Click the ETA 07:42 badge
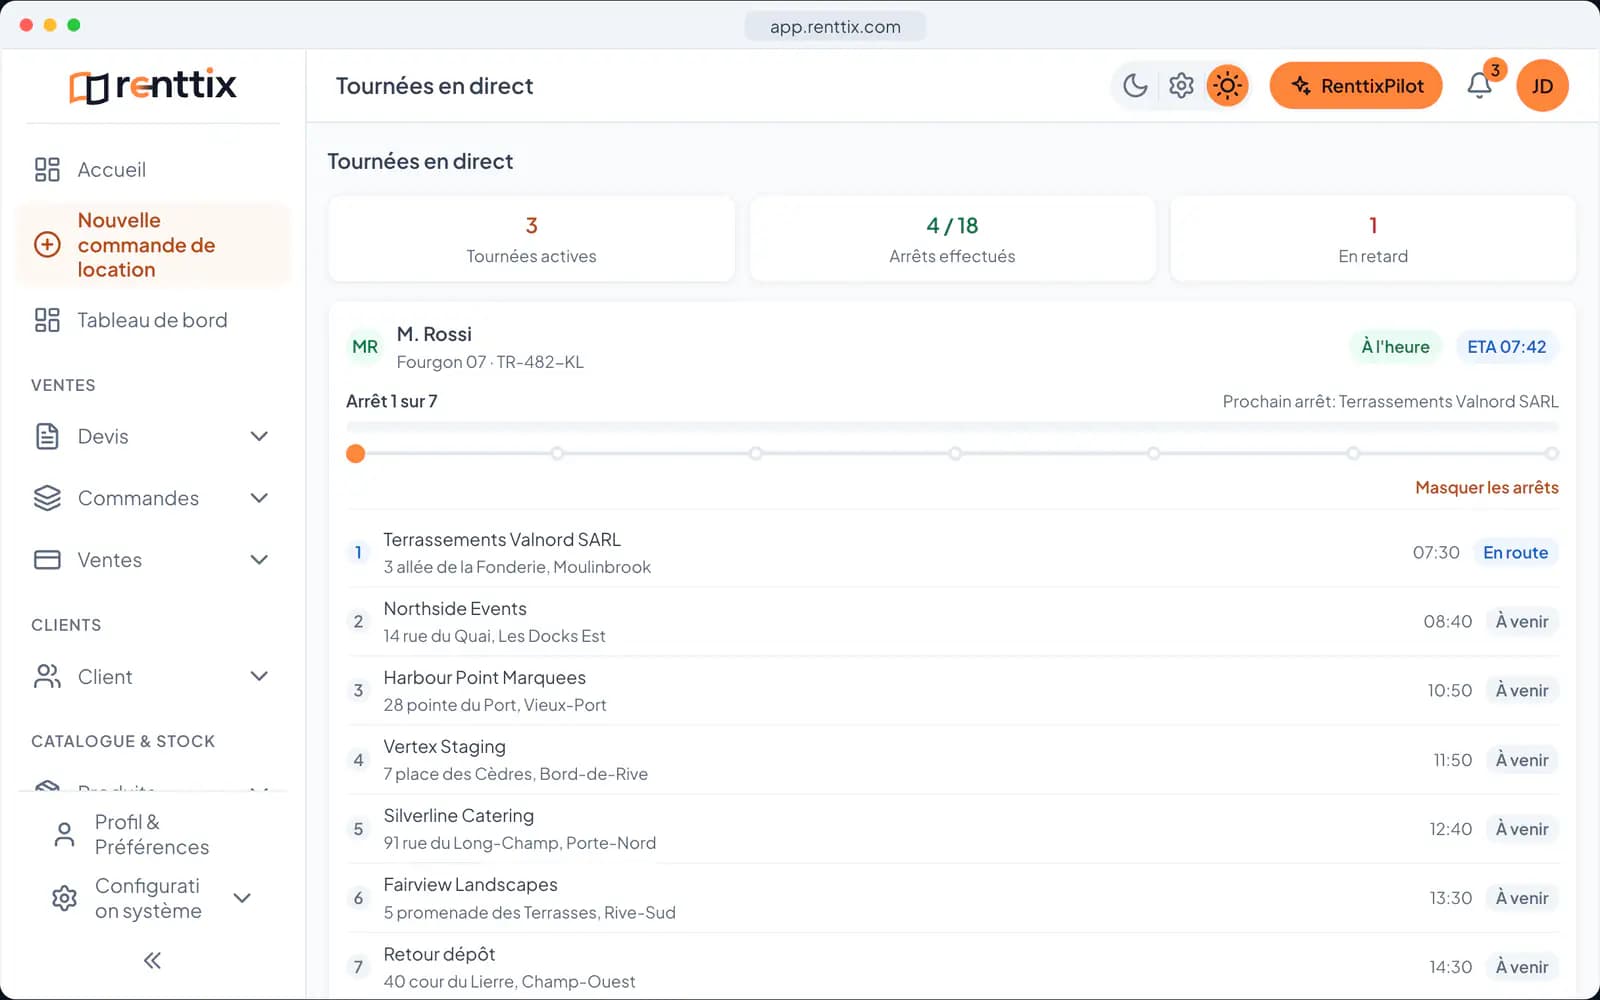 [x=1506, y=347]
